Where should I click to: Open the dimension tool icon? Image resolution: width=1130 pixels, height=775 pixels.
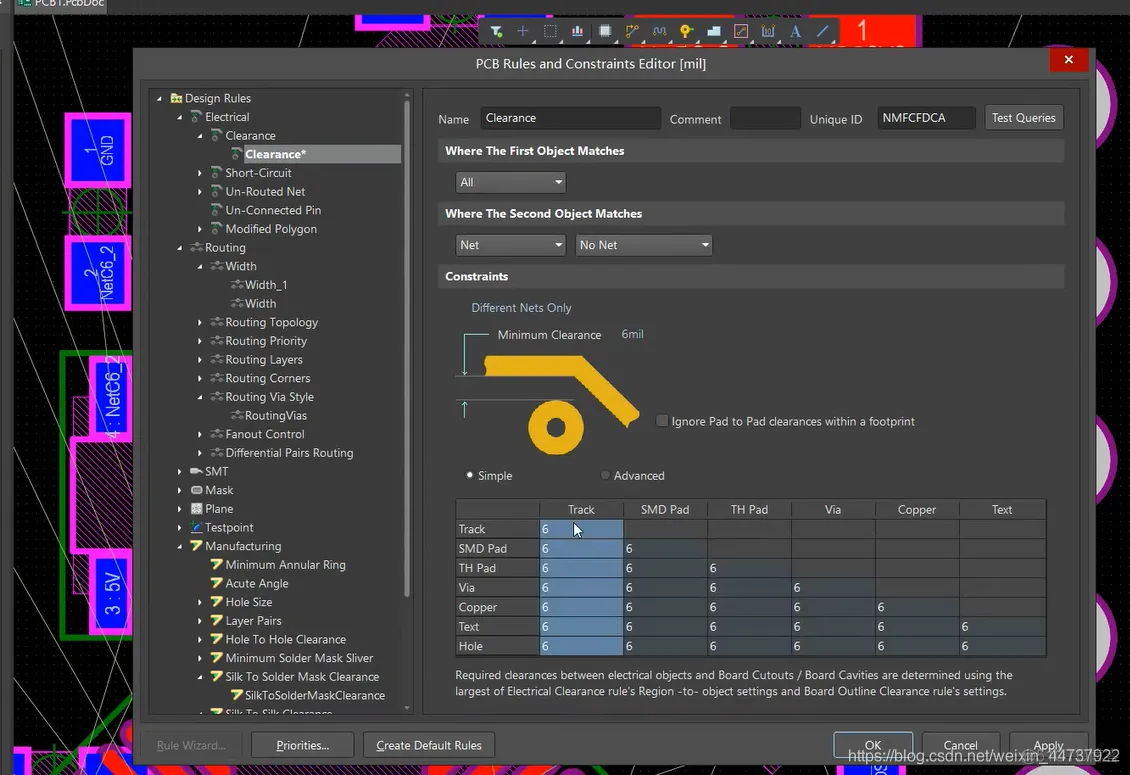point(768,31)
